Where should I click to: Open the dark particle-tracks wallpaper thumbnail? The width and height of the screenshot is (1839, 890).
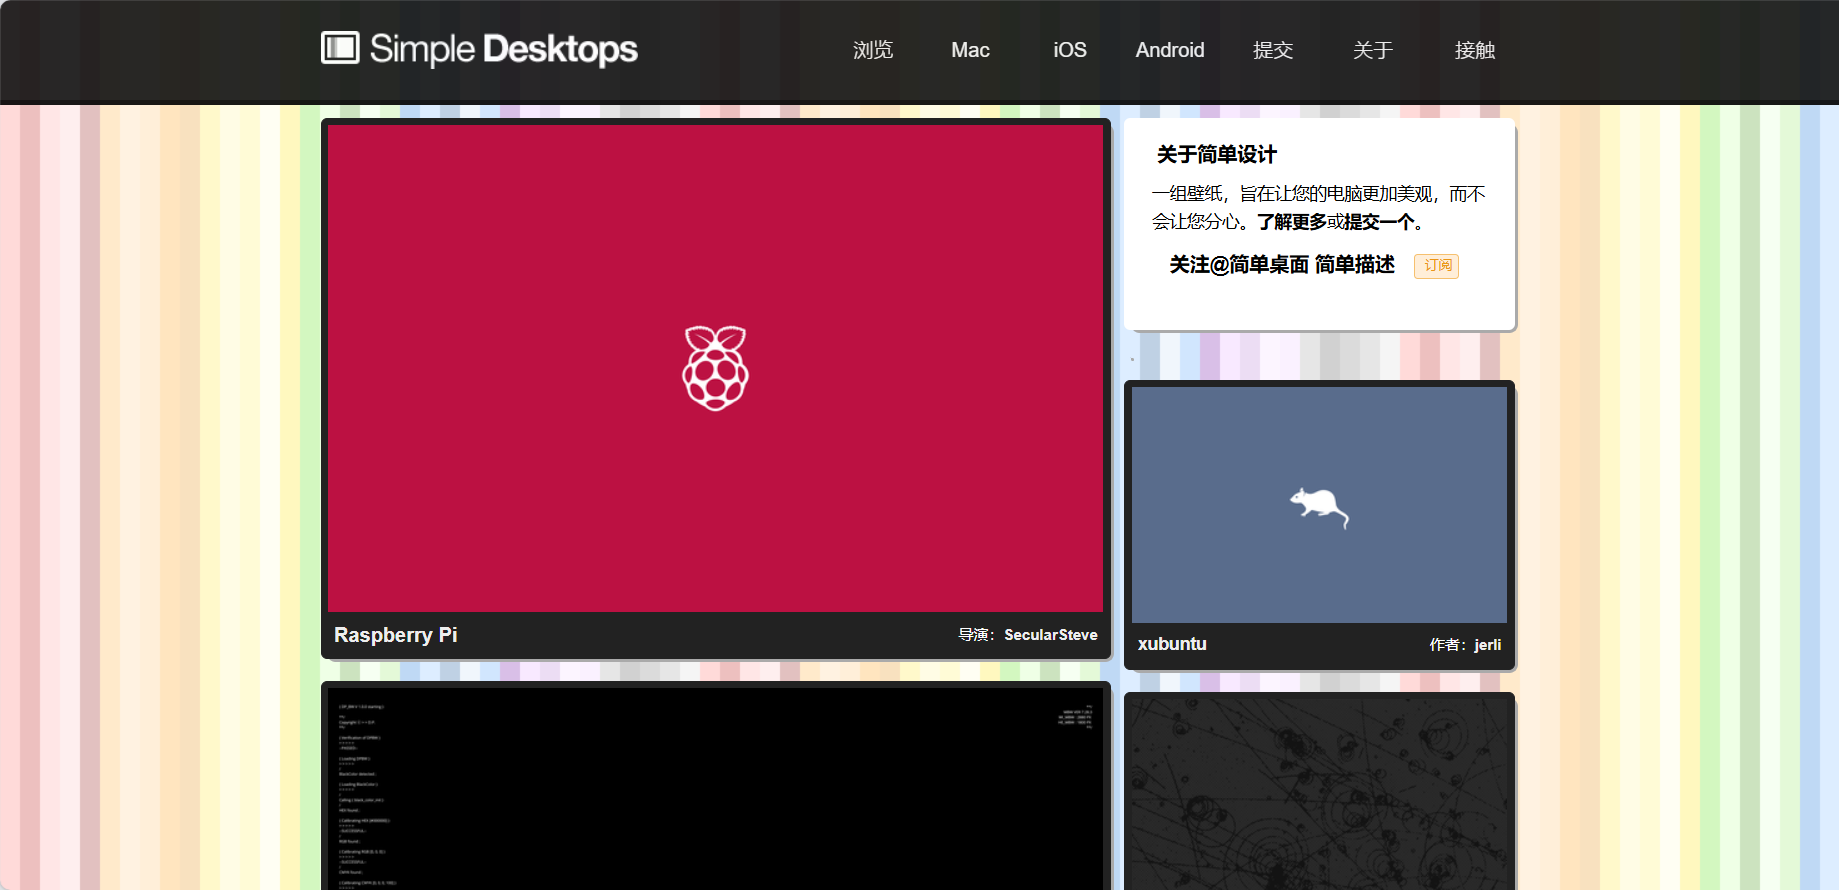[x=1319, y=794]
